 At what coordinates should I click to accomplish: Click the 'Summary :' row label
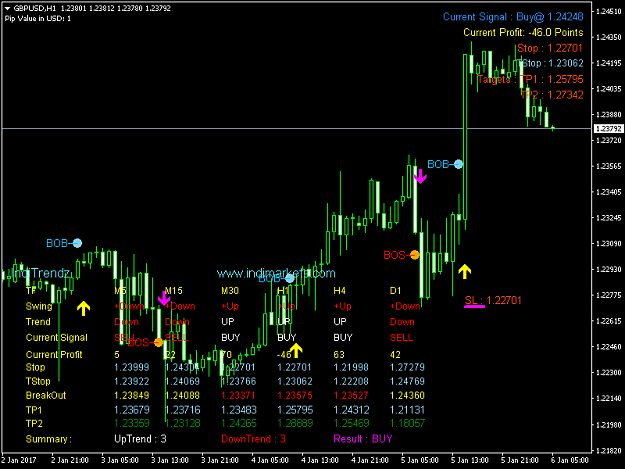coord(49,439)
